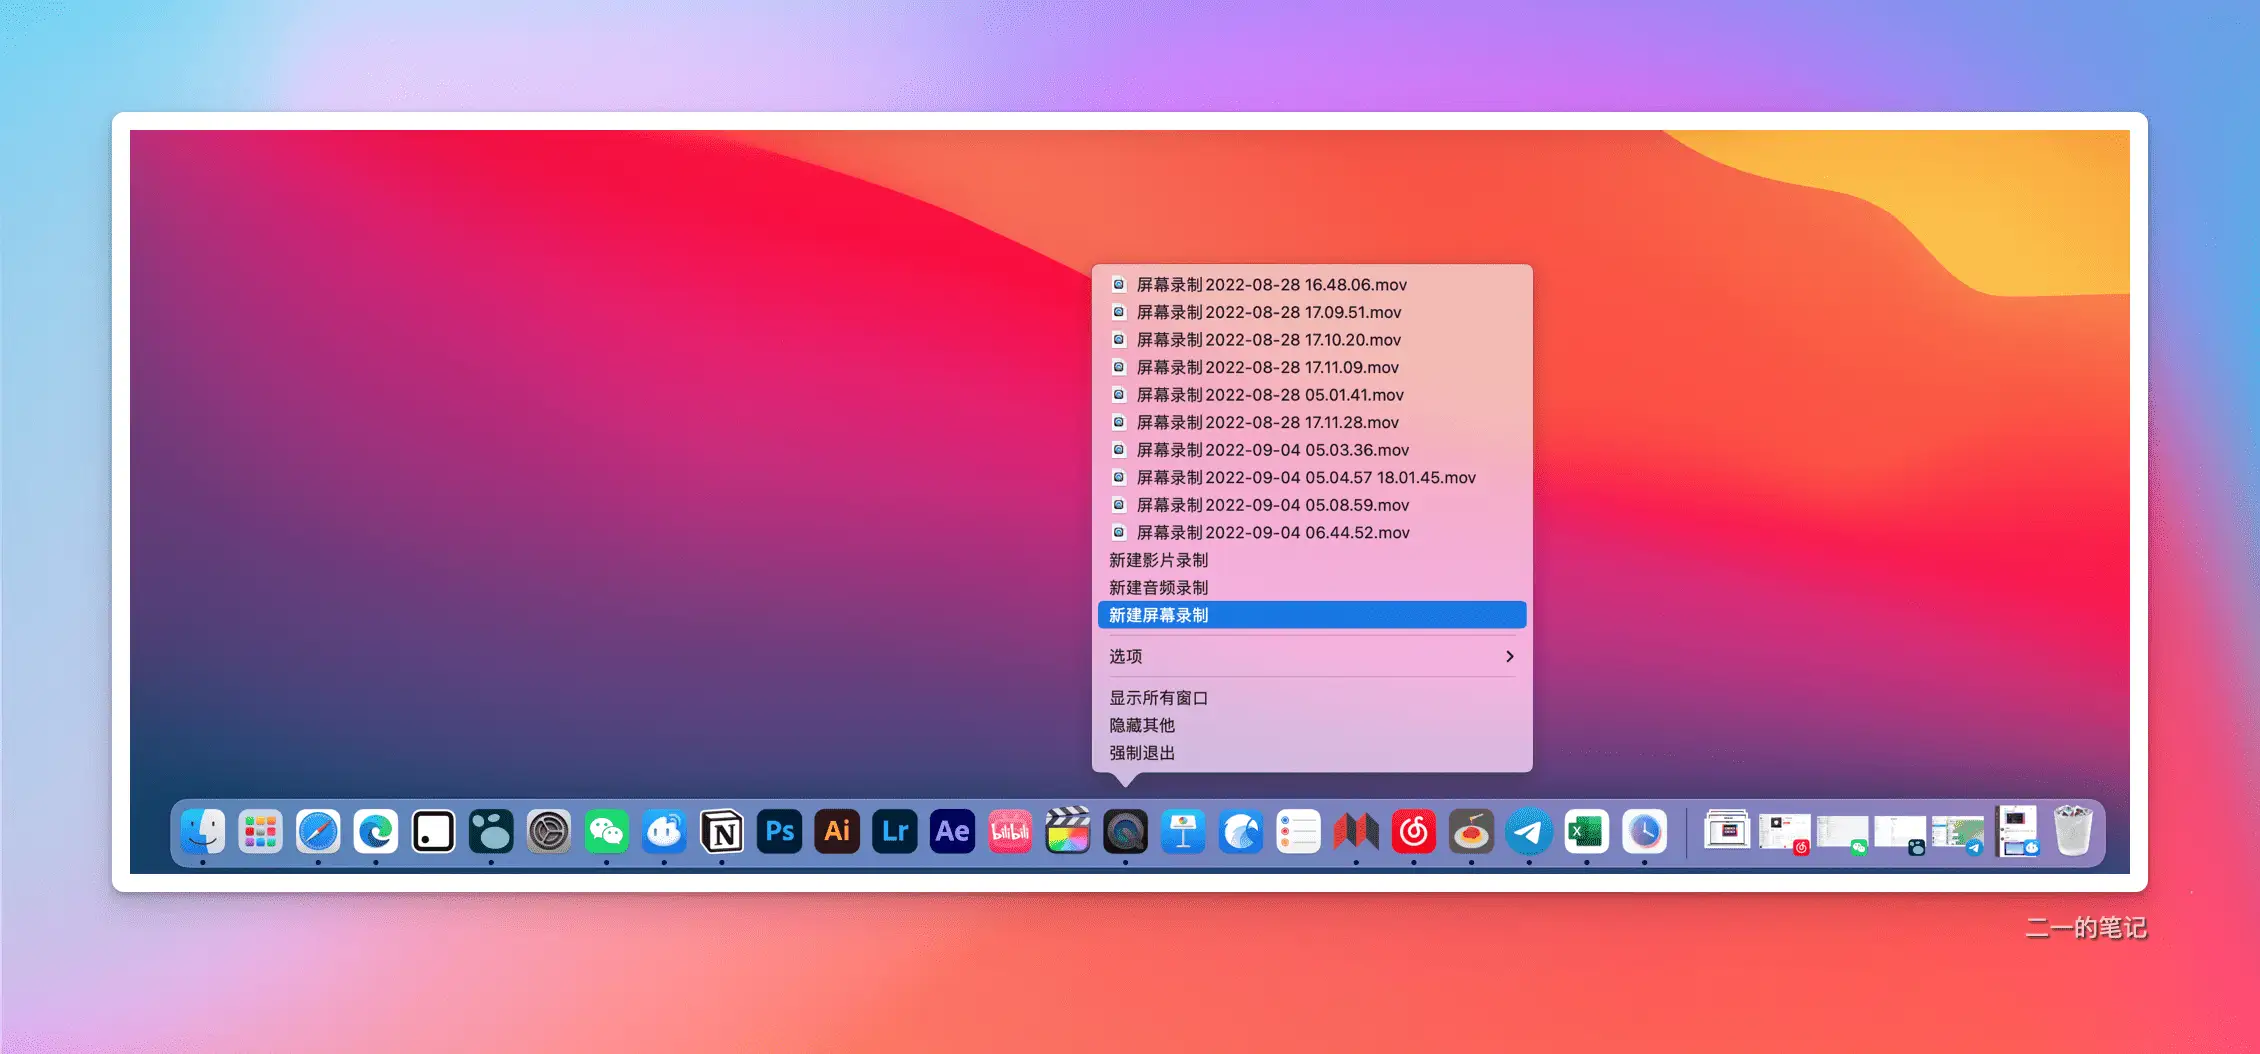Open Telegram from the Dock
Viewport: 2260px width, 1054px height.
point(1529,831)
